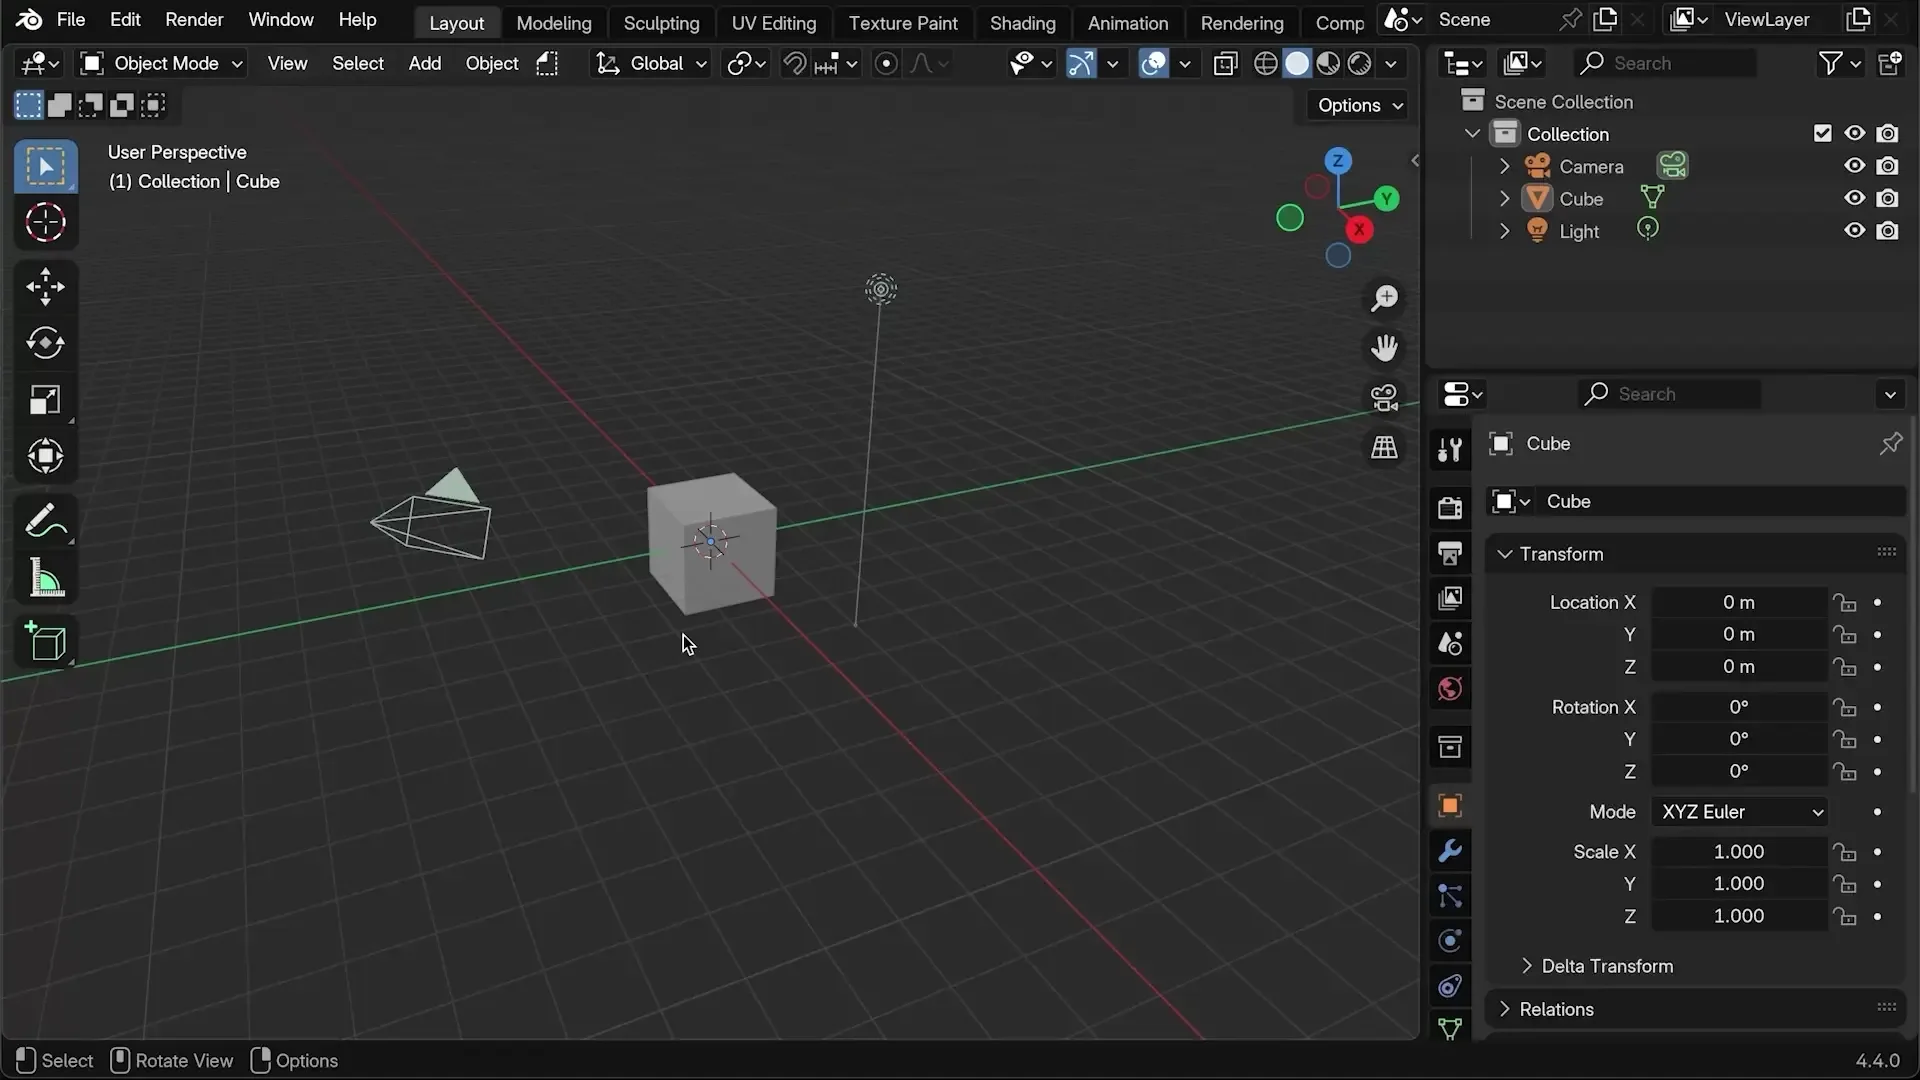Open the Tool properties tab
The width and height of the screenshot is (1920, 1080).
click(1450, 449)
